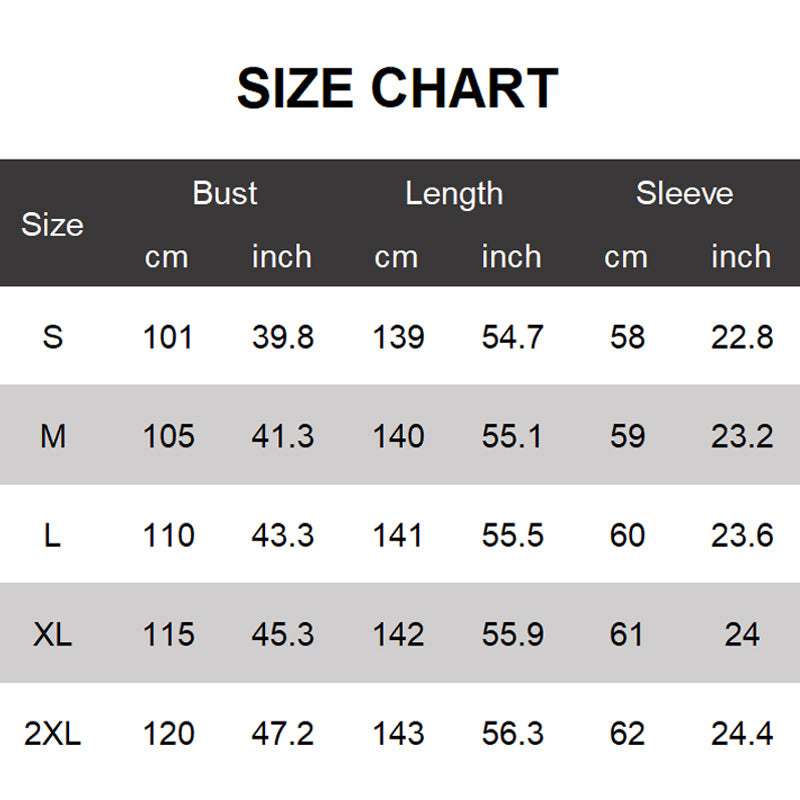800x800 pixels.
Task: Select the M size row label
Action: (x=52, y=436)
